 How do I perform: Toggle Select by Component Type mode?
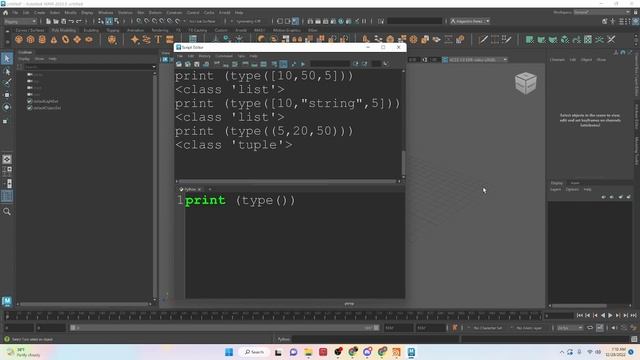117,21
